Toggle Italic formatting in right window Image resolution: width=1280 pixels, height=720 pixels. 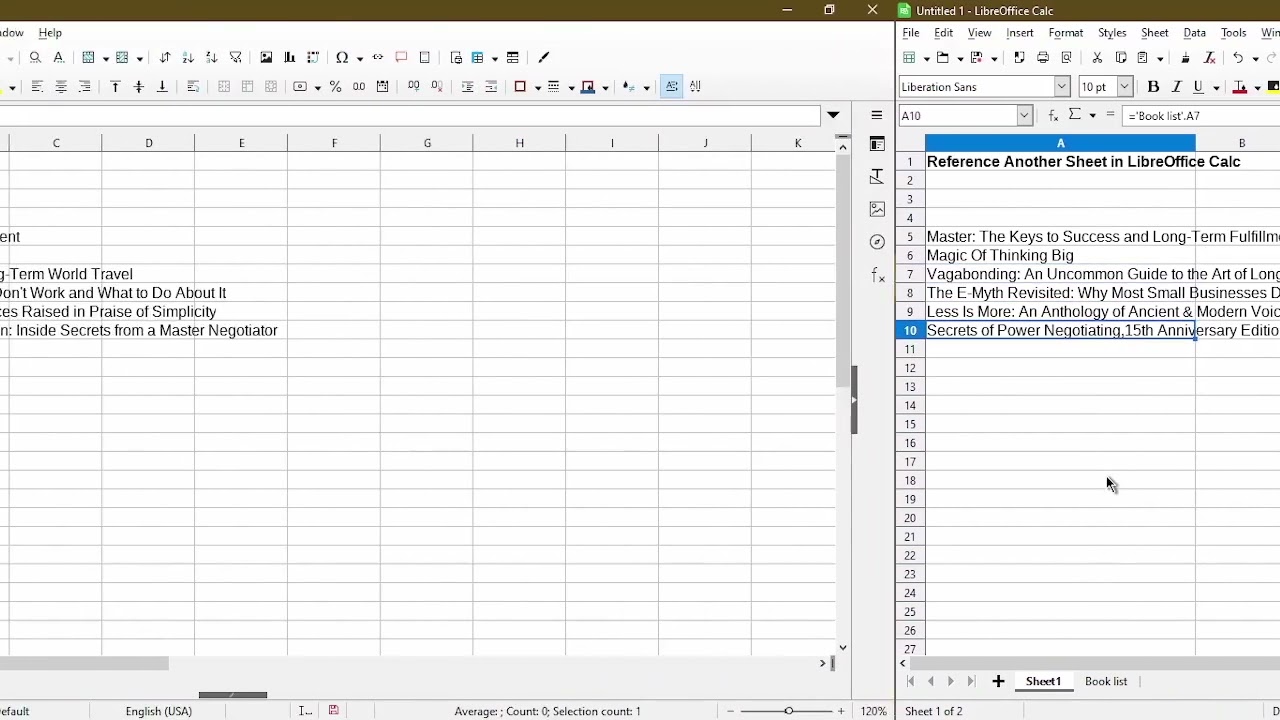point(1176,87)
